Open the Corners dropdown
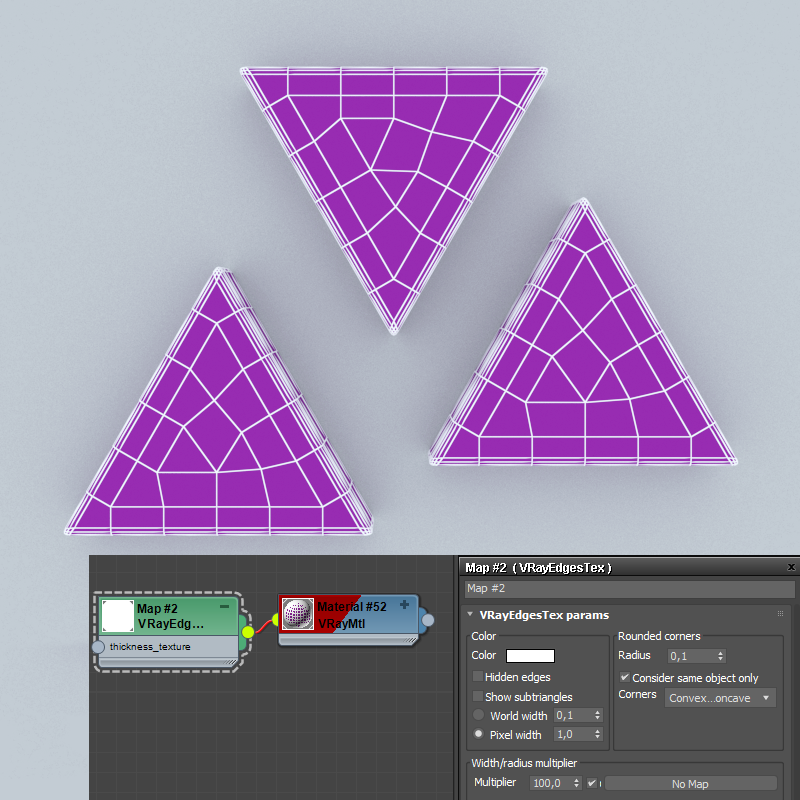Image resolution: width=800 pixels, height=800 pixels. [x=720, y=698]
